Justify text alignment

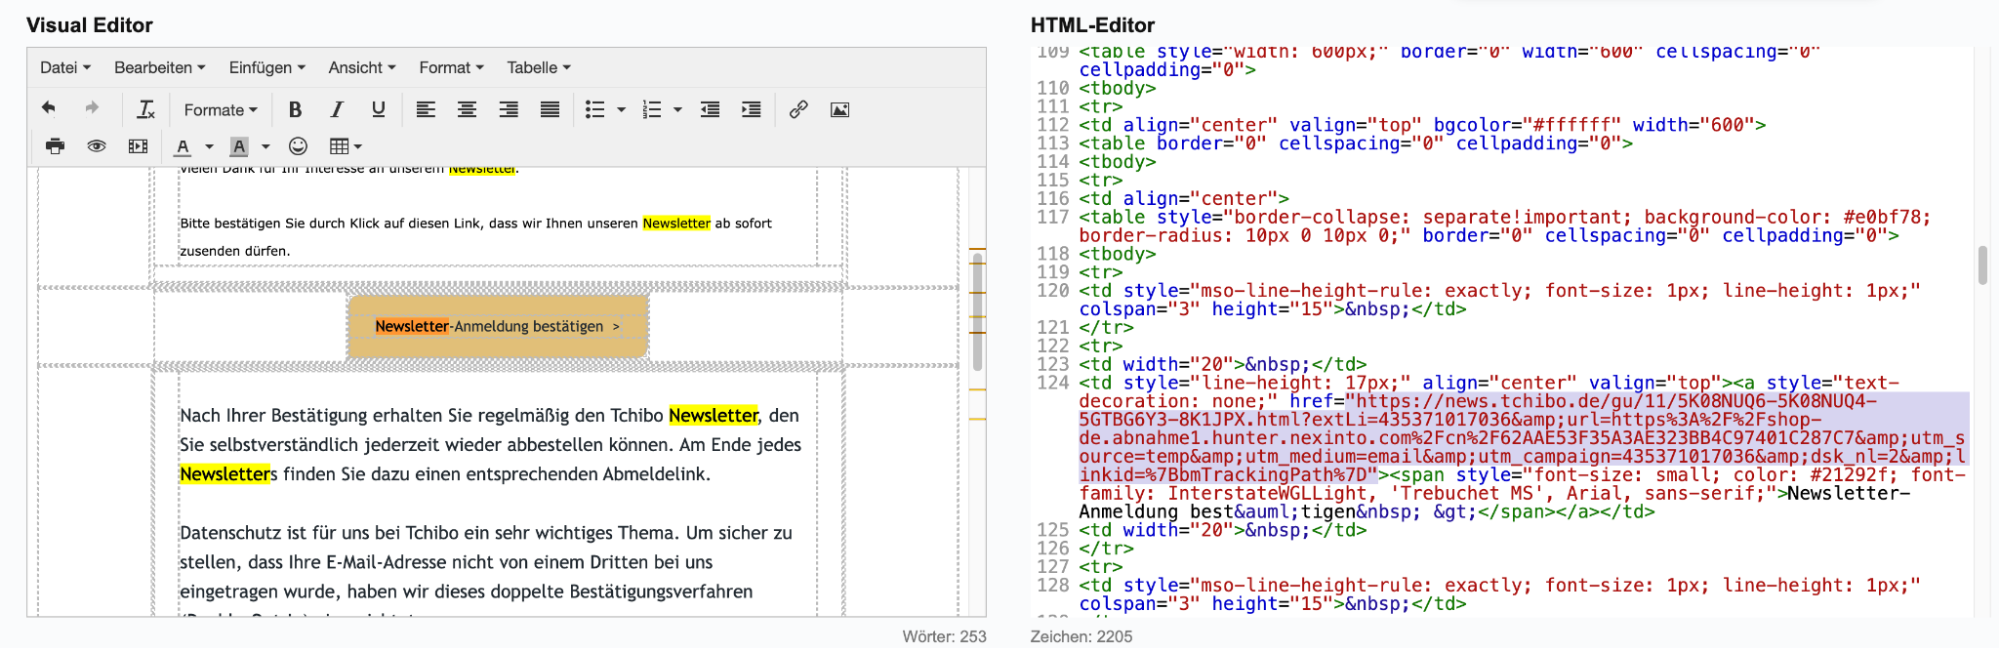click(550, 109)
